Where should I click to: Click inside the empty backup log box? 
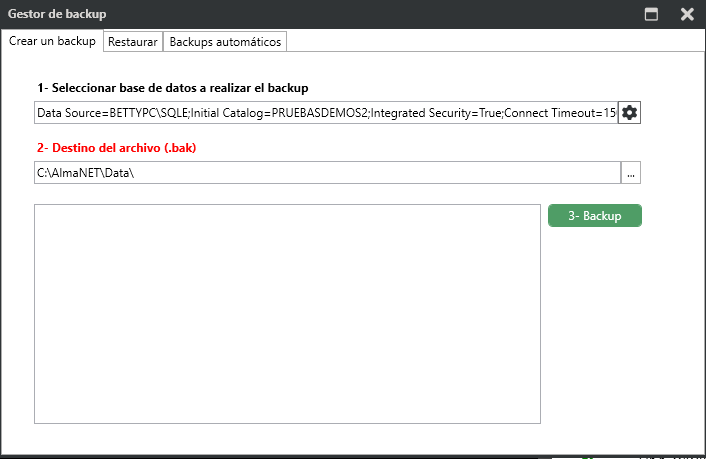[x=287, y=314]
